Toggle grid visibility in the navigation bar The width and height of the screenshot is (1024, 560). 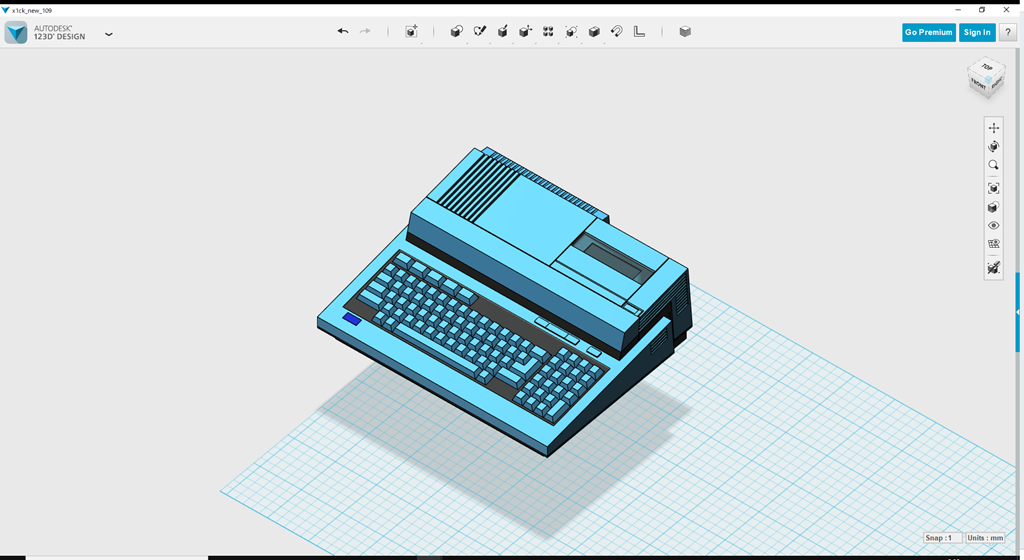(993, 244)
